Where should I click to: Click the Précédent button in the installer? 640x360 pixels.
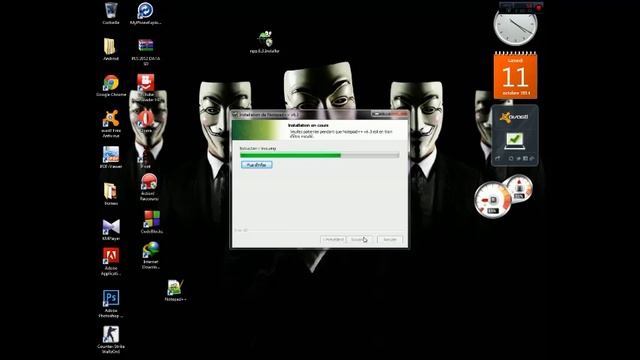click(333, 240)
